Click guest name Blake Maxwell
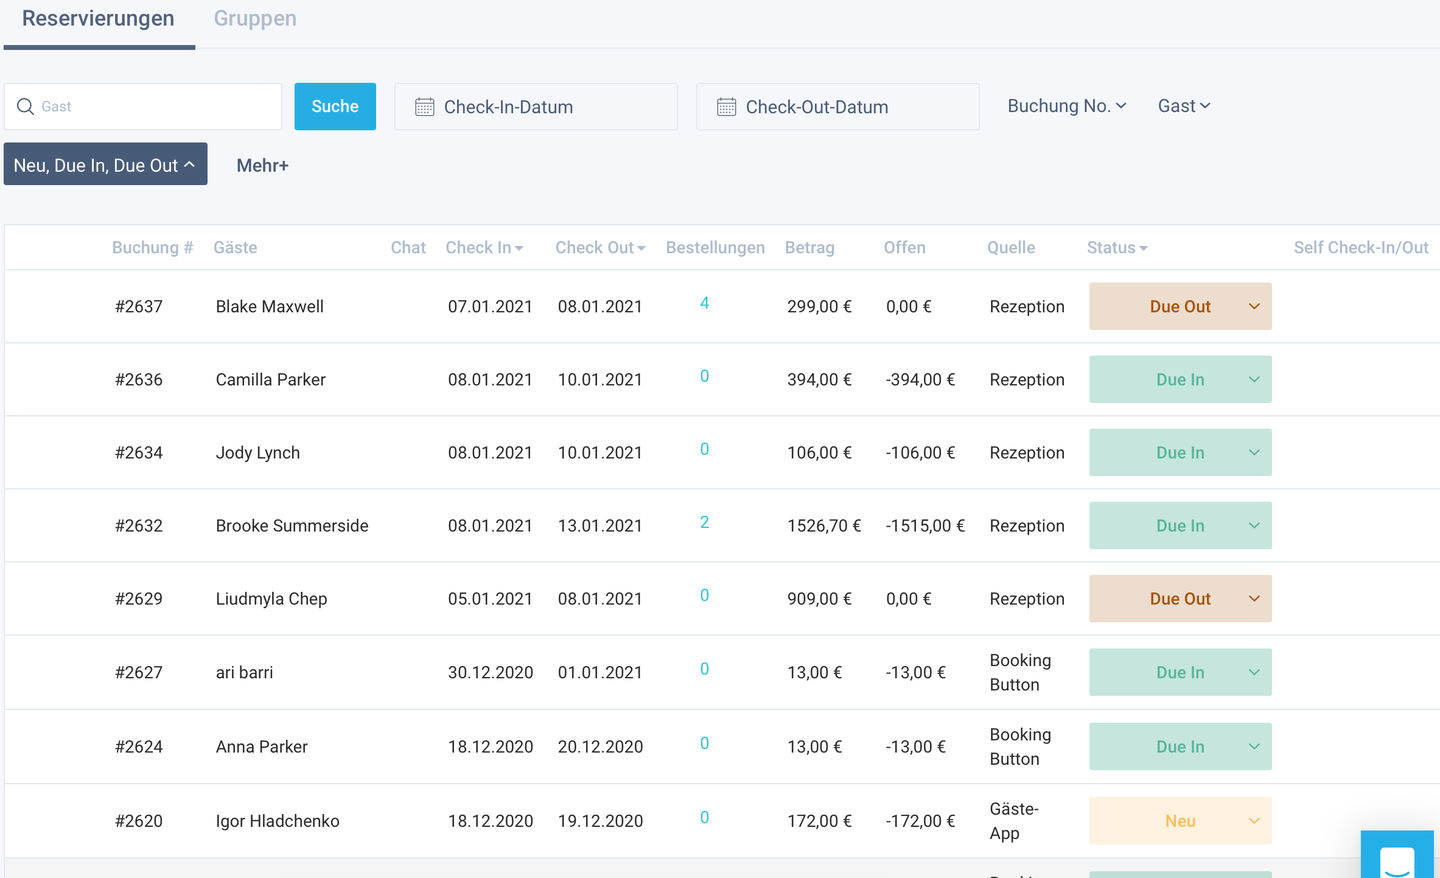Viewport: 1440px width, 878px height. click(270, 307)
